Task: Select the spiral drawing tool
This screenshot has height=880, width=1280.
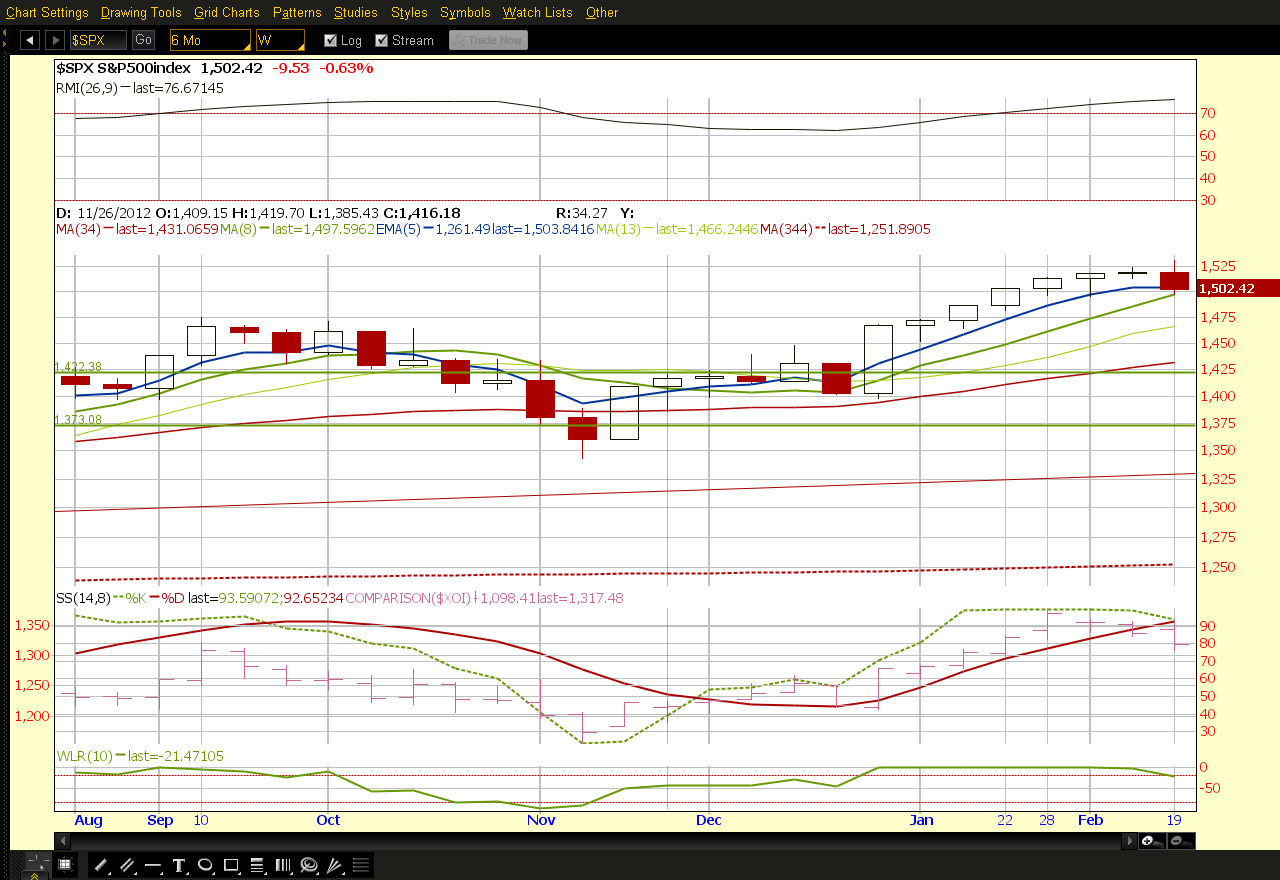Action: tap(309, 865)
